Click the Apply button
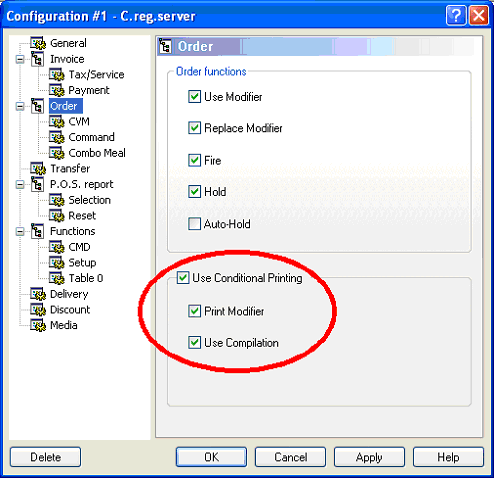 pos(369,457)
